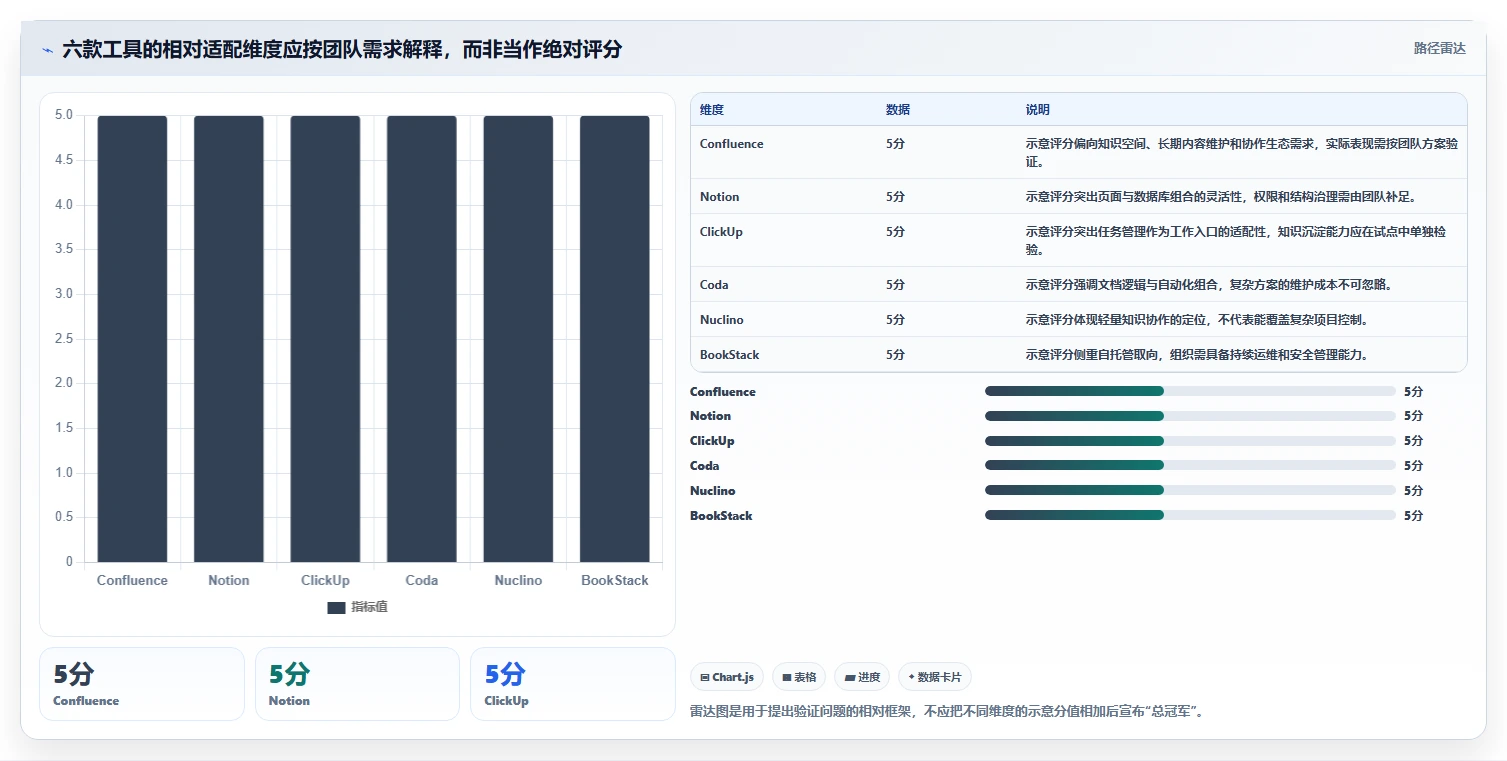
Task: Select the BookStack name cell in the table
Action: point(729,355)
